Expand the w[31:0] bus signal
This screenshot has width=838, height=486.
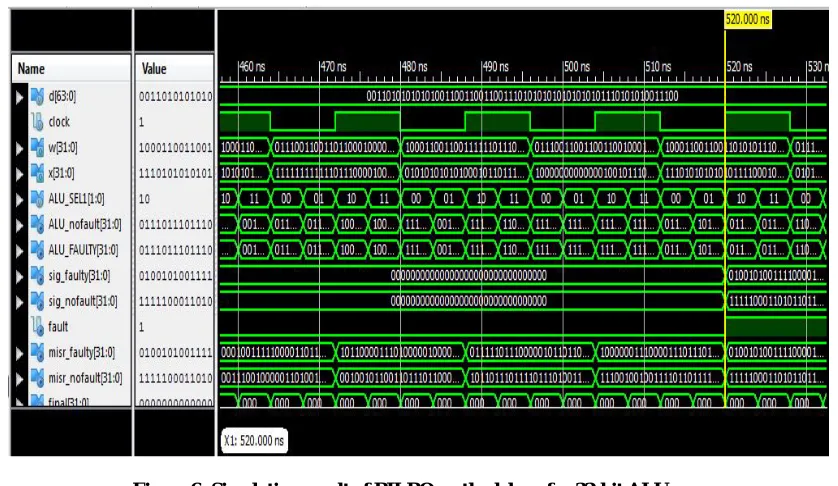20,149
